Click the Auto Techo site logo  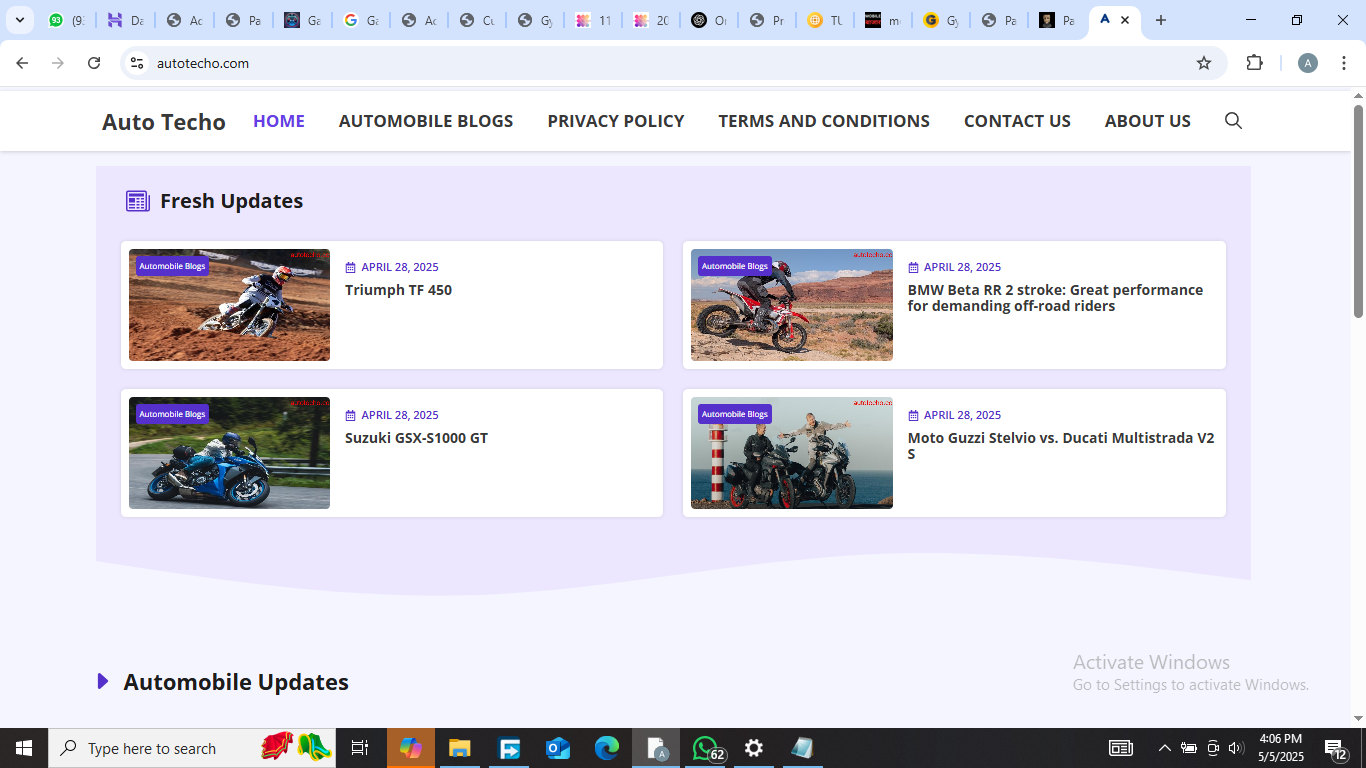(164, 122)
